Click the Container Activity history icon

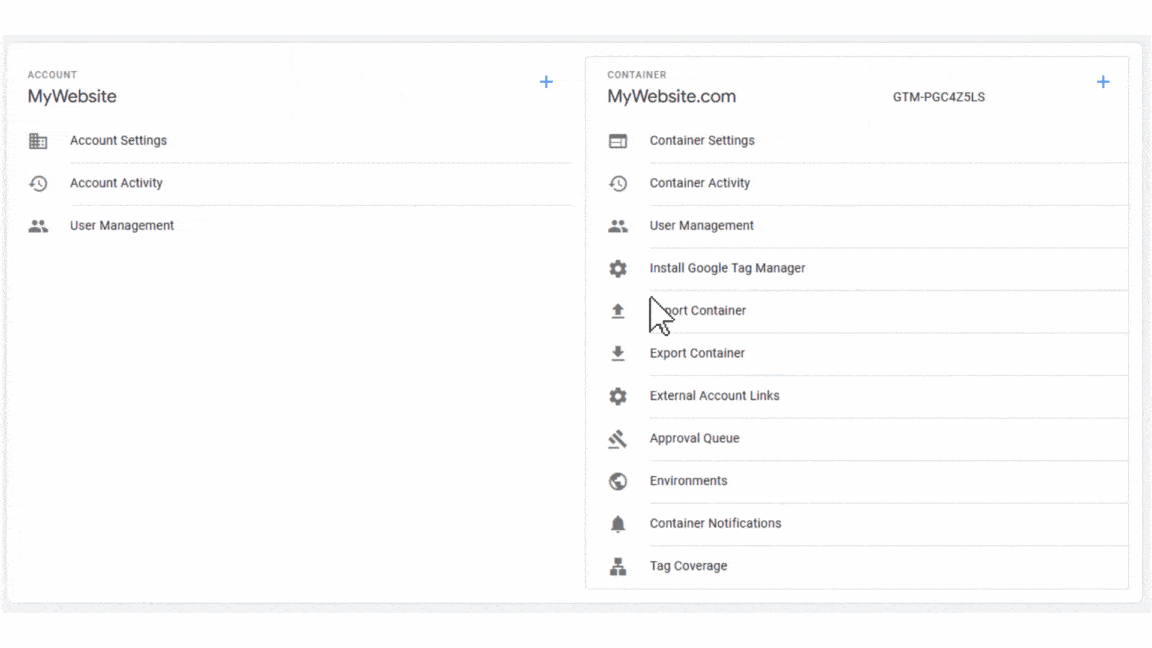[618, 184]
